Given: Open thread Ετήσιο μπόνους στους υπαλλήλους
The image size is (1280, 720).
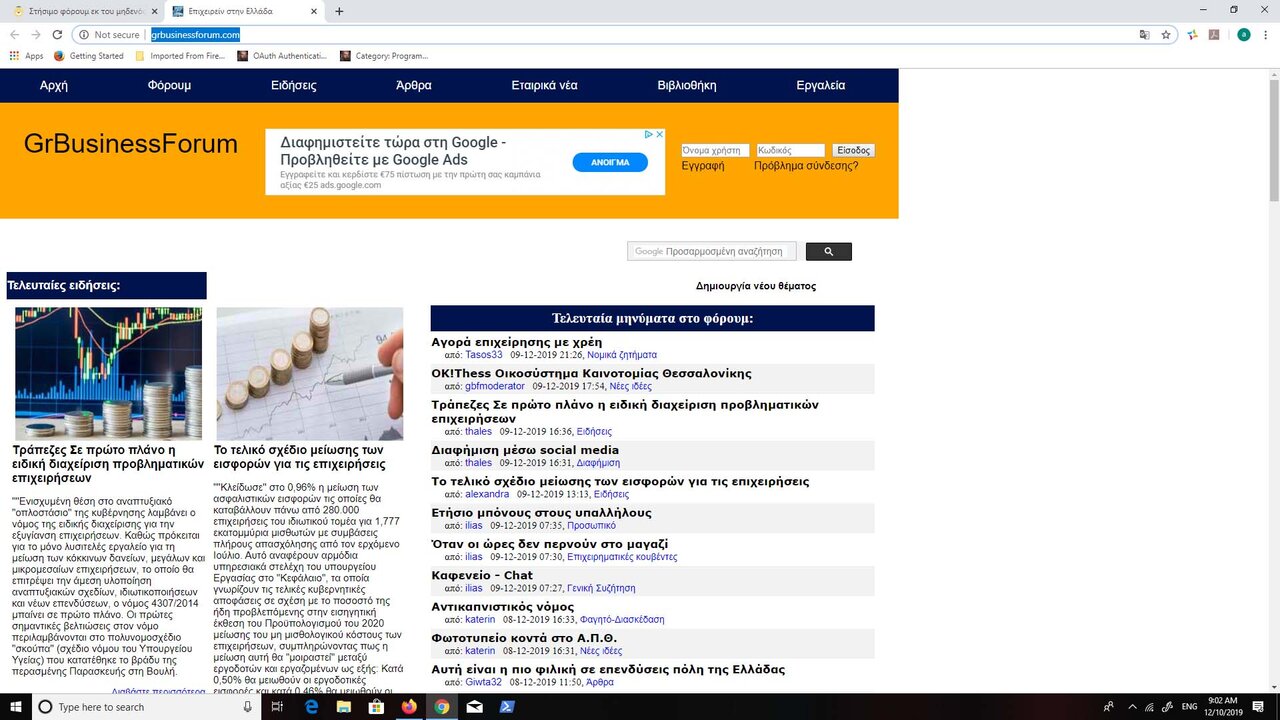Looking at the screenshot, I should coord(542,513).
